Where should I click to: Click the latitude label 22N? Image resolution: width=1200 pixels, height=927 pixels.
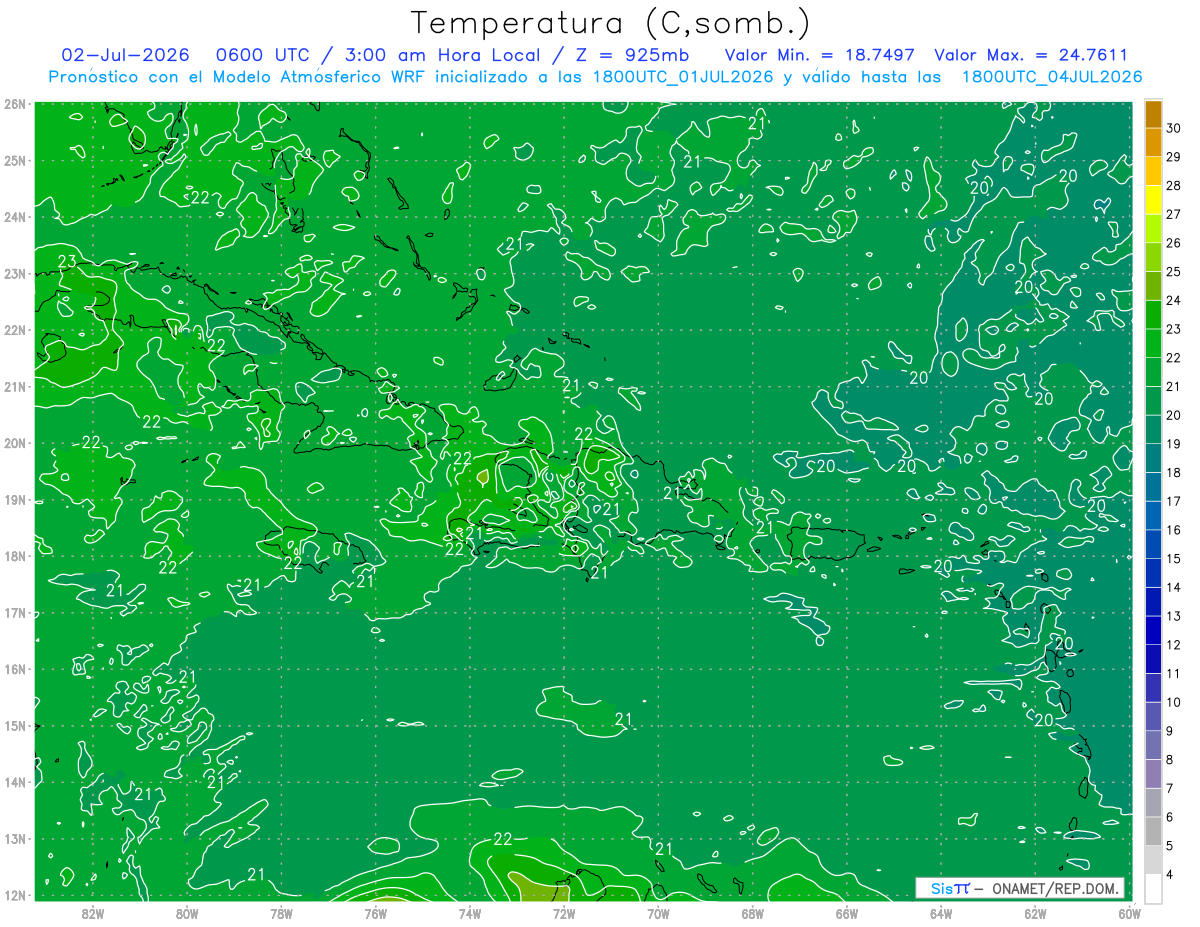click(x=14, y=330)
